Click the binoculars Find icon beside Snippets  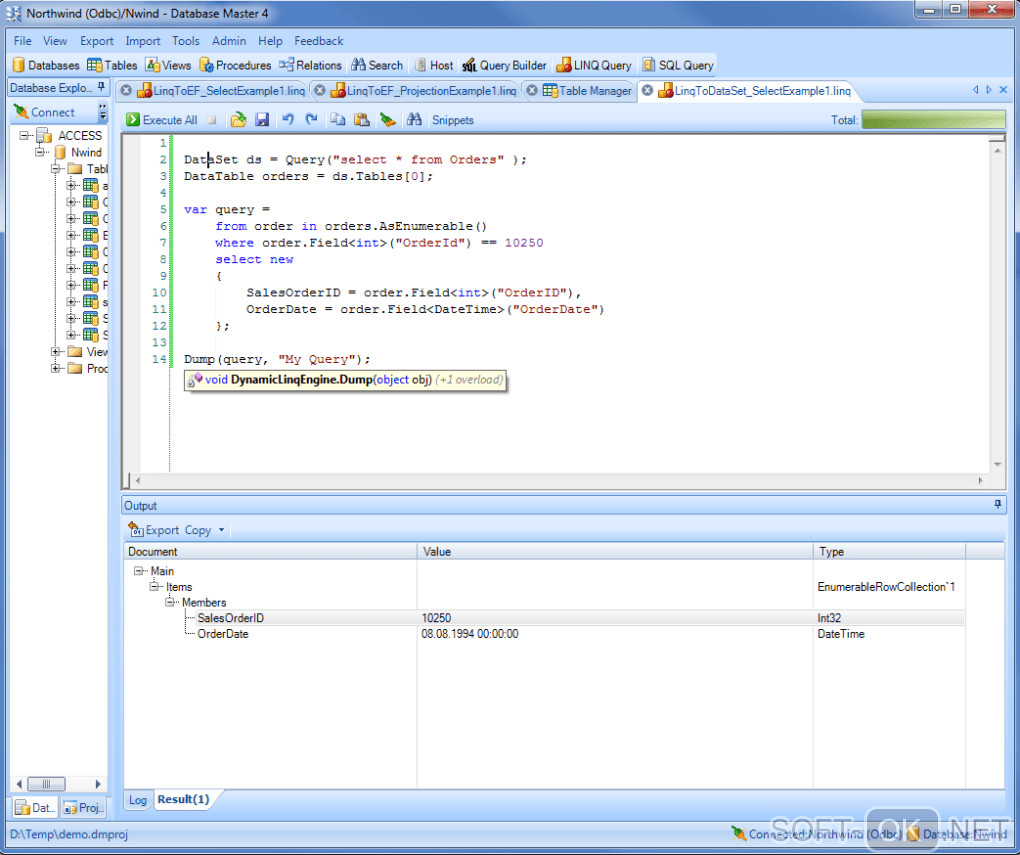click(x=414, y=120)
